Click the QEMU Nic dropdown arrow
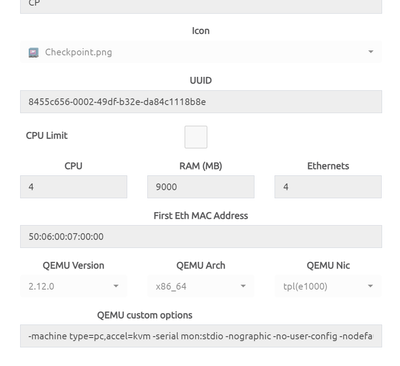This screenshot has width=400, height=366. 370,286
